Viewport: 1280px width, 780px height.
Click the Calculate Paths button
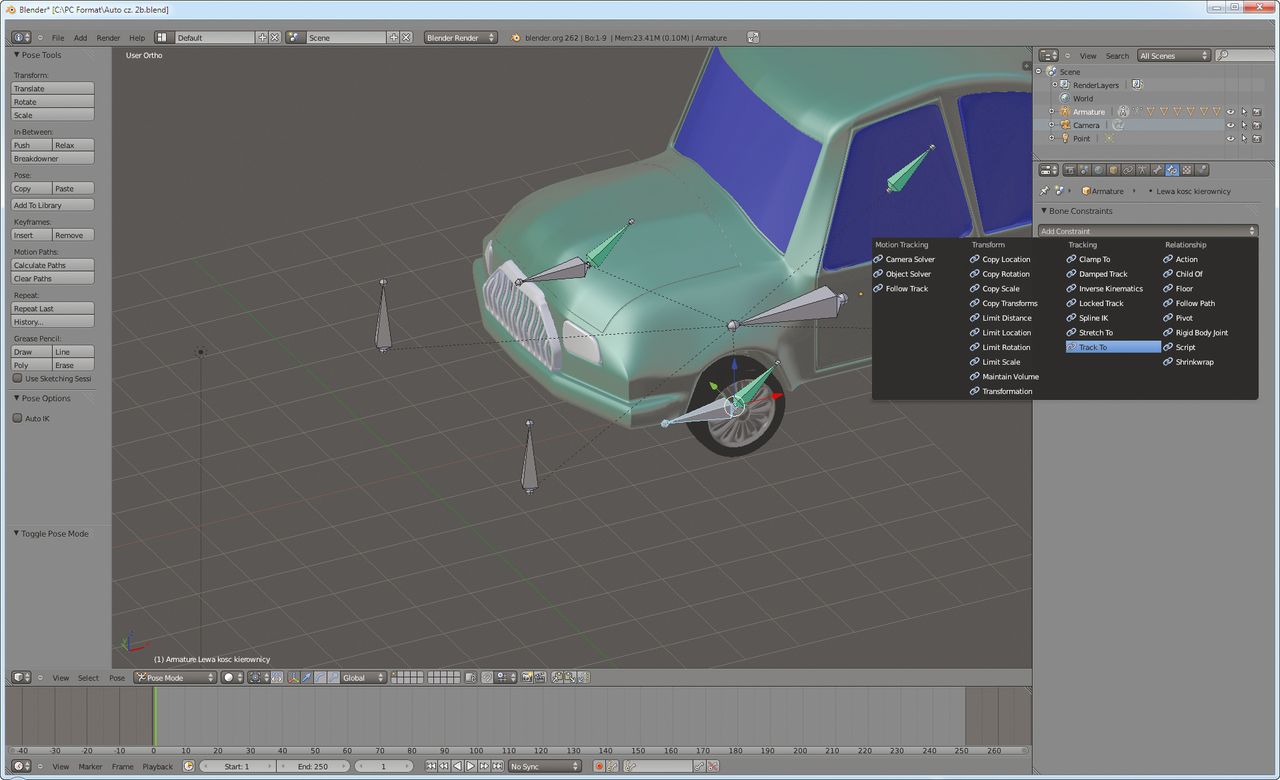click(52, 265)
